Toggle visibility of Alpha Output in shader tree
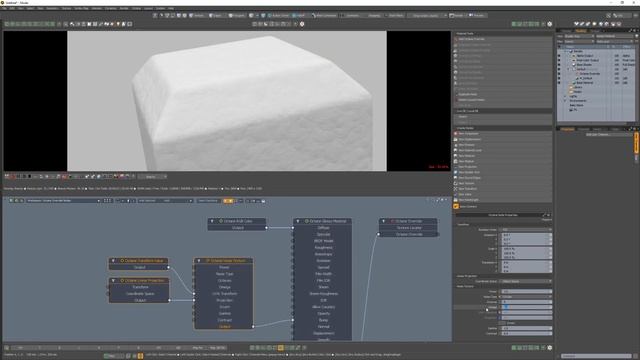Screen dimensions: 640x360 tap(559, 56)
